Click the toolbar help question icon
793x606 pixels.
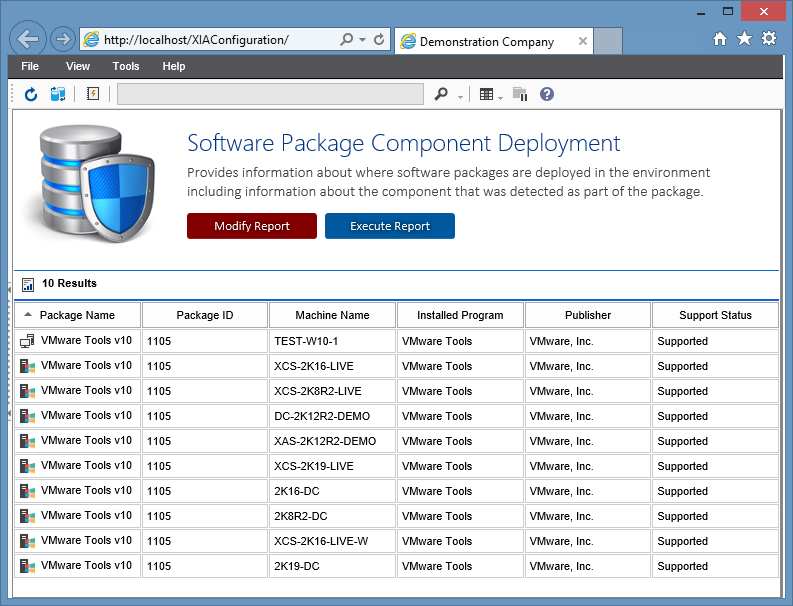pyautogui.click(x=547, y=94)
